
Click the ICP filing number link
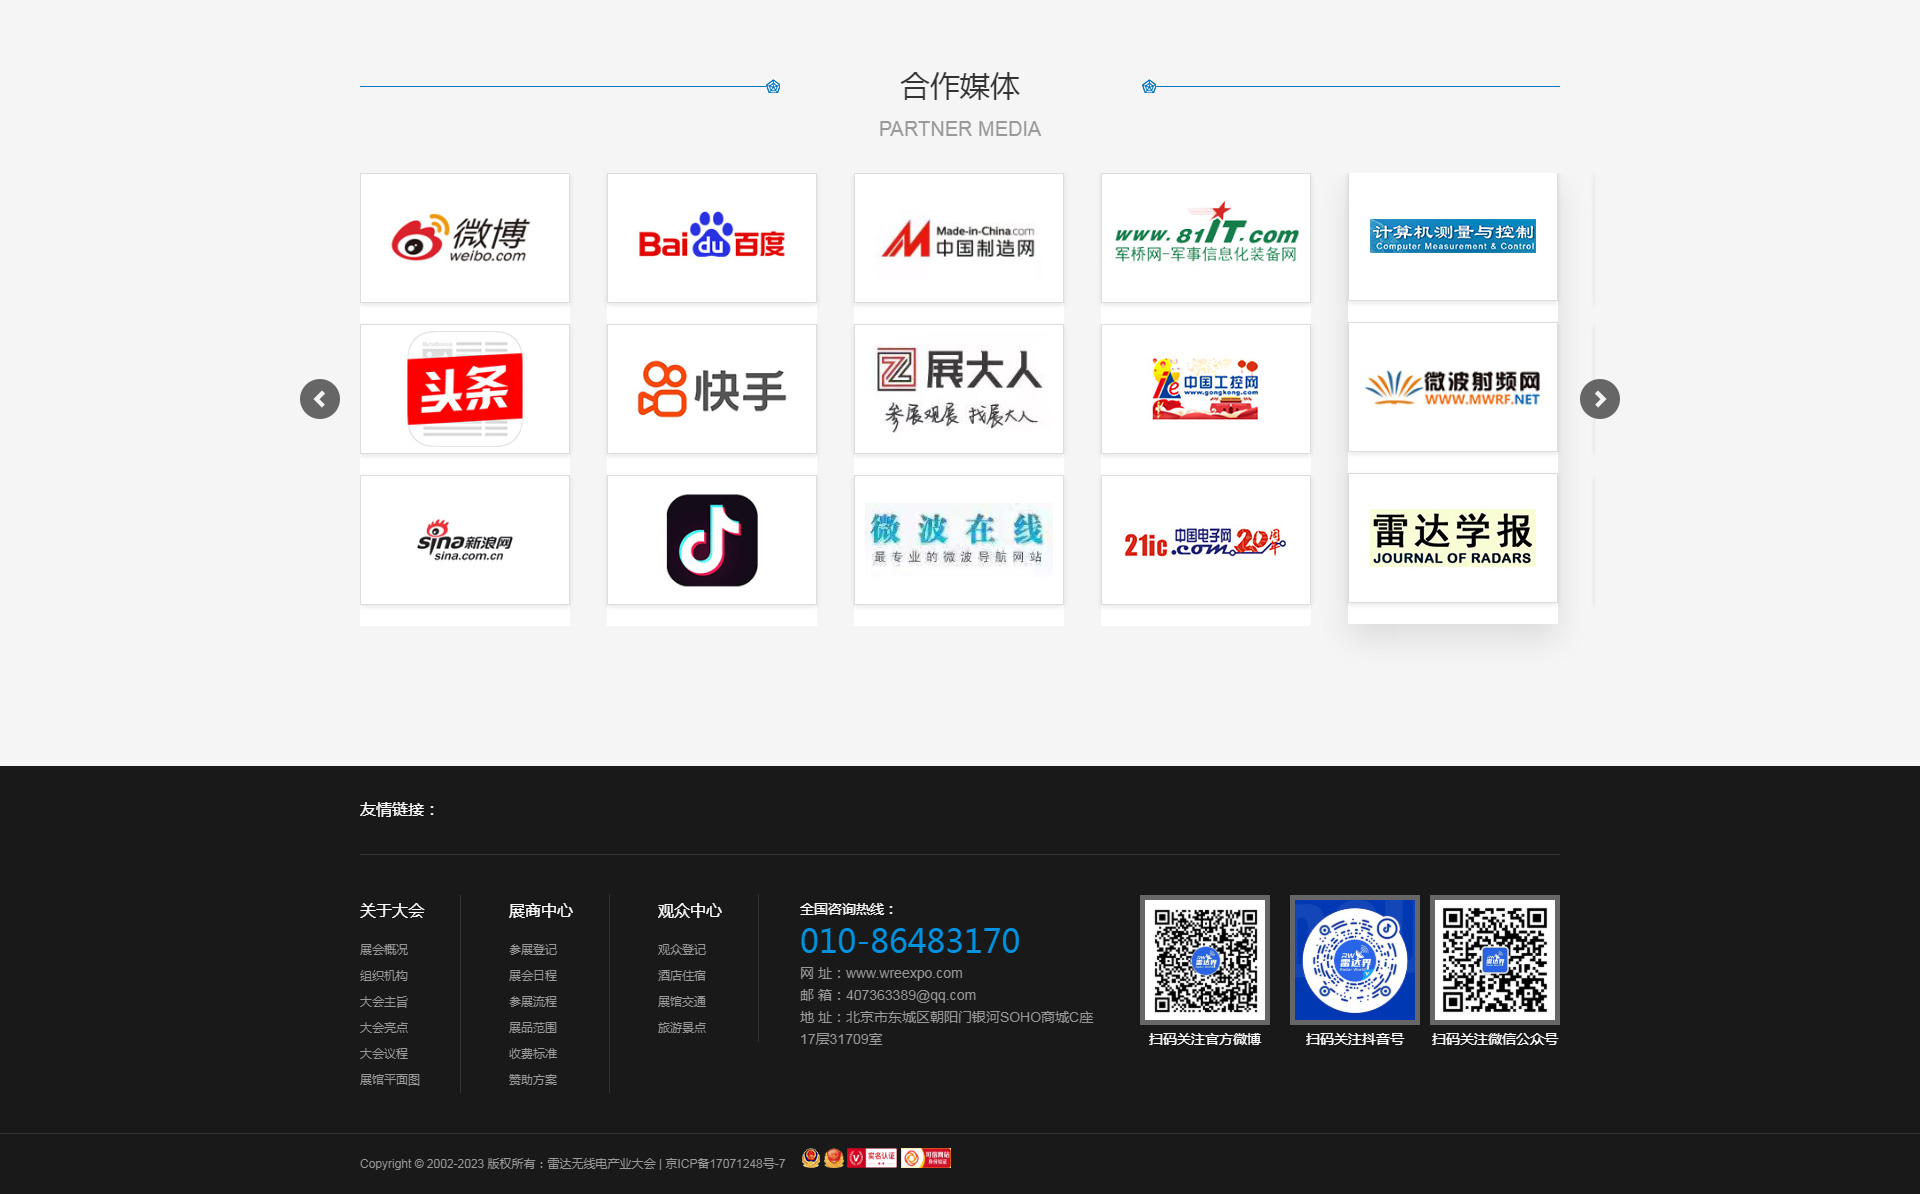coord(725,1164)
